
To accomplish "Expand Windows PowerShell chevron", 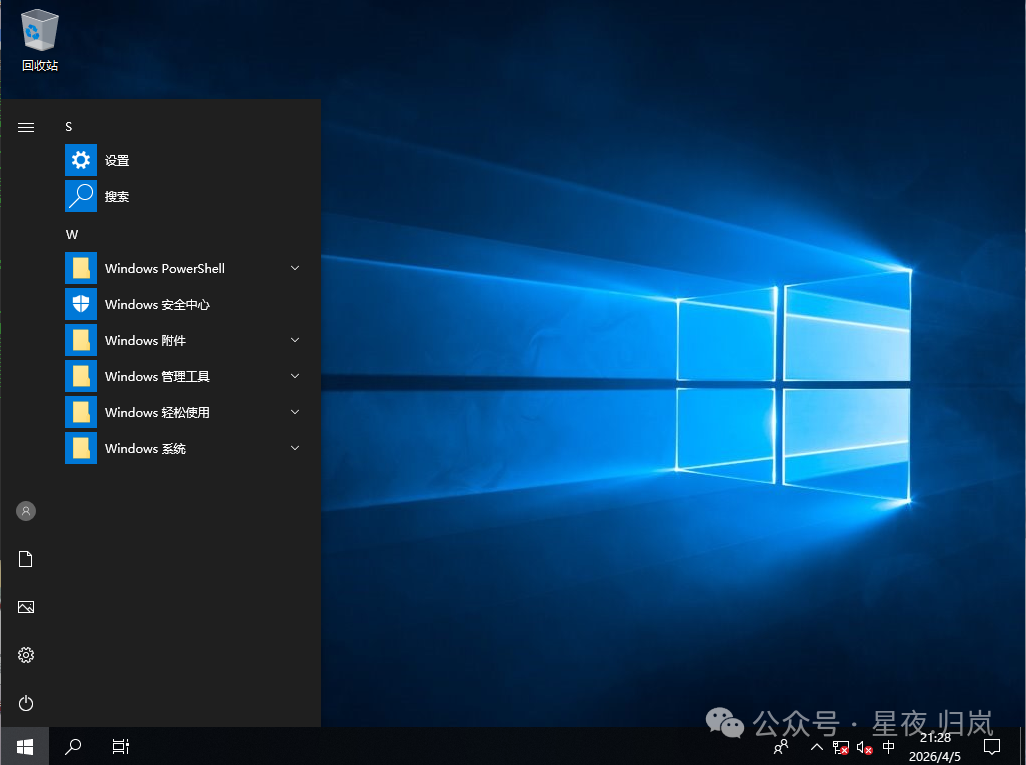I will [x=295, y=268].
